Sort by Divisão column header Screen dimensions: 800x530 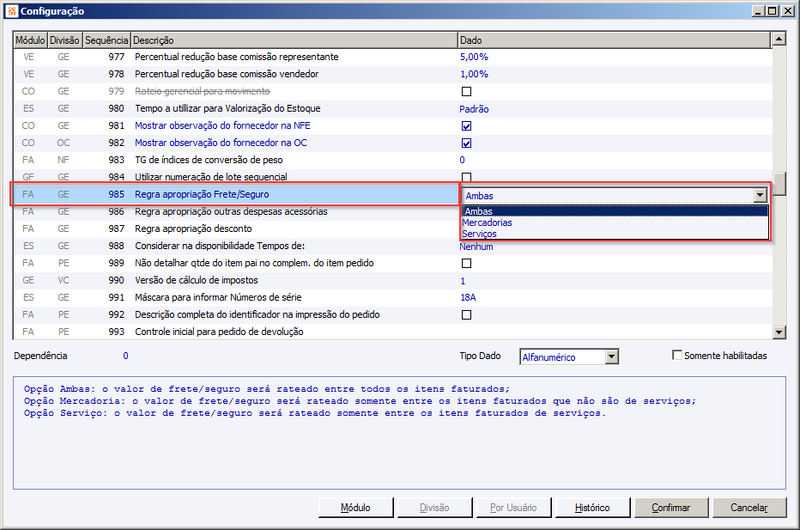pyautogui.click(x=64, y=40)
